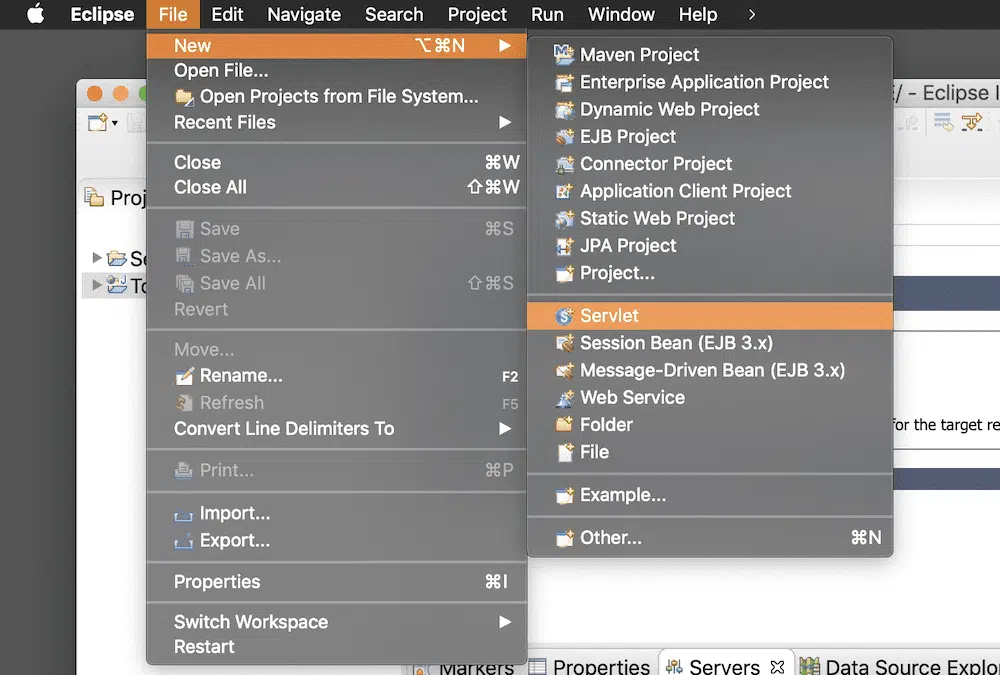Screen dimensions: 1000x675
Task: Switch to the Servers tab
Action: pos(724,666)
